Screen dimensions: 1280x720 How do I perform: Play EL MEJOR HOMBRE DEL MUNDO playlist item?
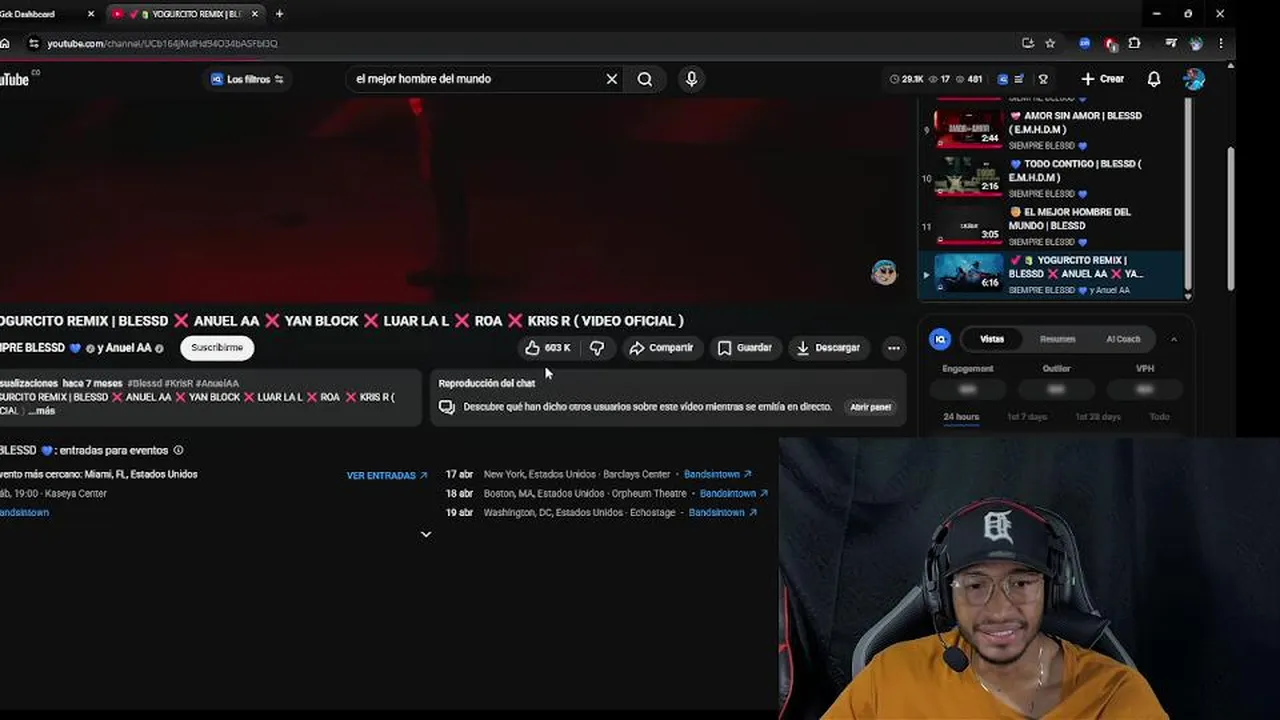1052,225
